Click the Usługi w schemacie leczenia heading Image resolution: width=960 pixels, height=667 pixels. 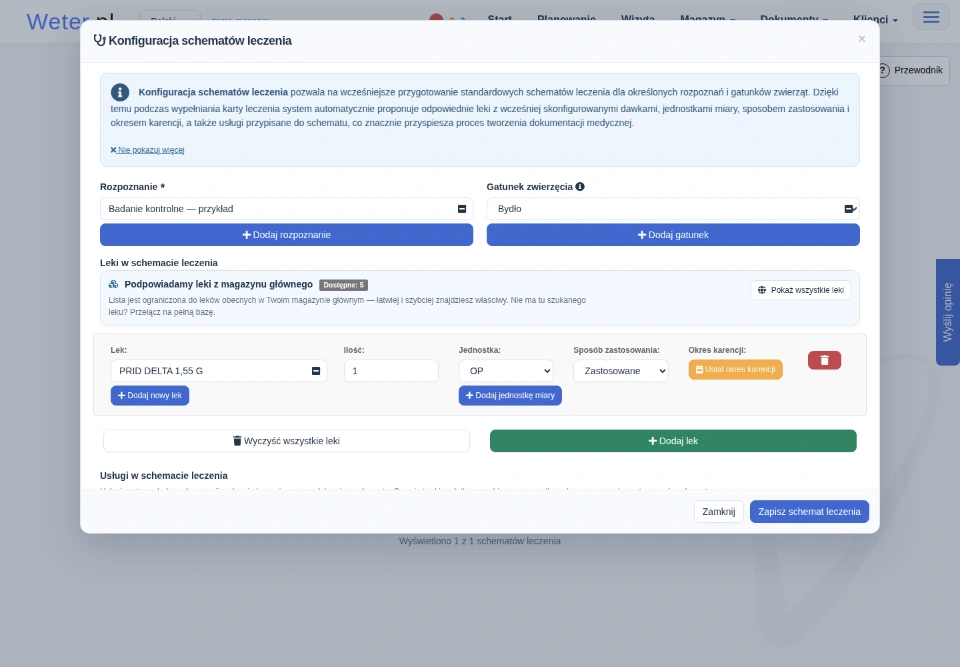coord(164,476)
